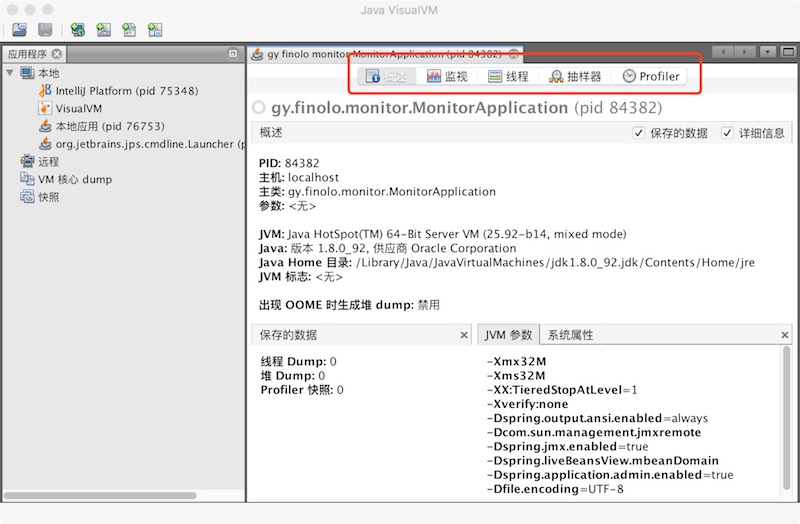Viewport: 800px width, 524px height.
Task: Uncheck the 详细信息 checkbox
Action: point(727,133)
